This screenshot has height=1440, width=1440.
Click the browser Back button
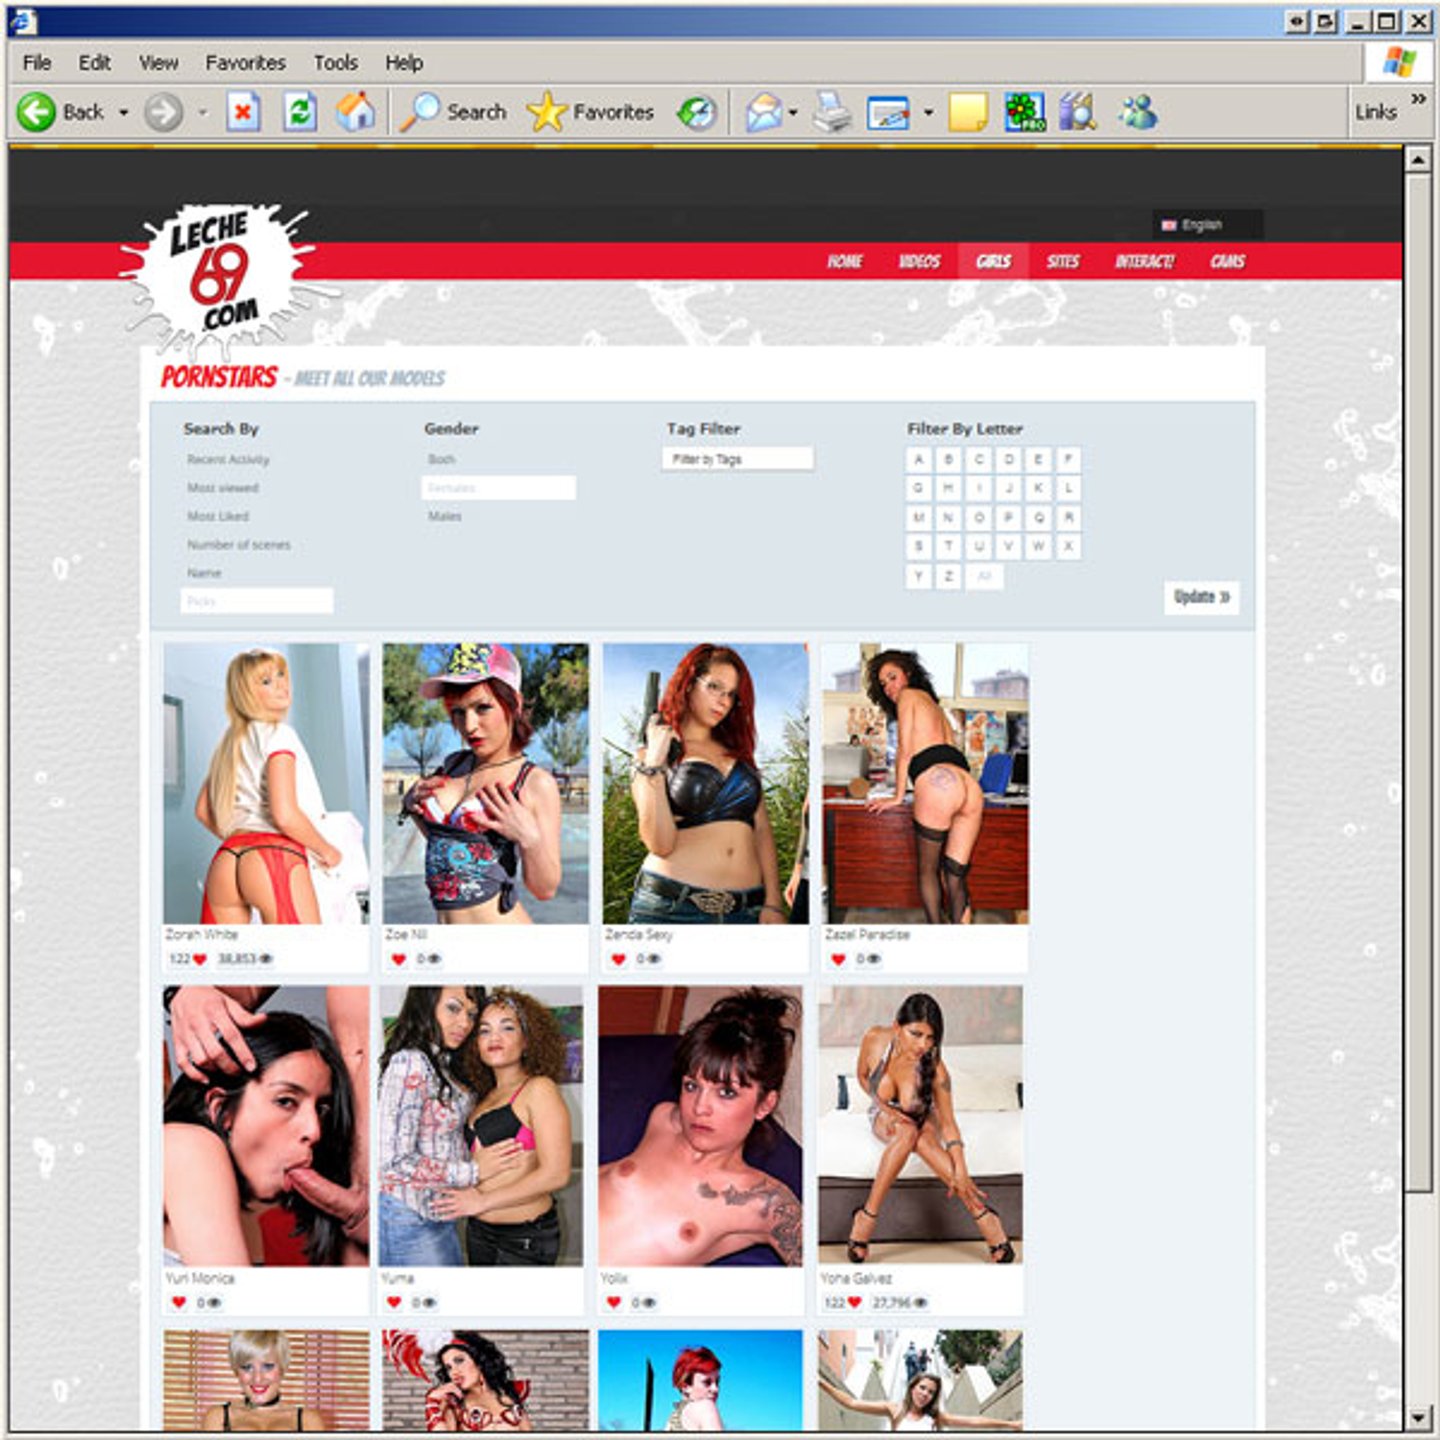point(62,112)
